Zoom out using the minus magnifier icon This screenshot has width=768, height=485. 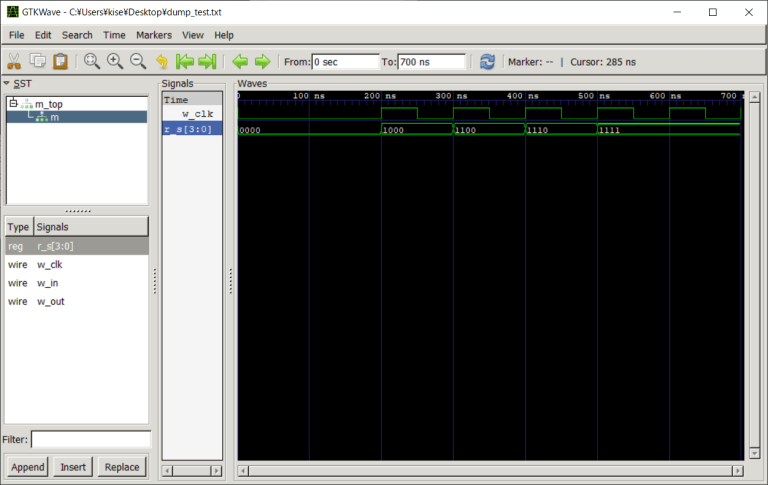coord(138,61)
